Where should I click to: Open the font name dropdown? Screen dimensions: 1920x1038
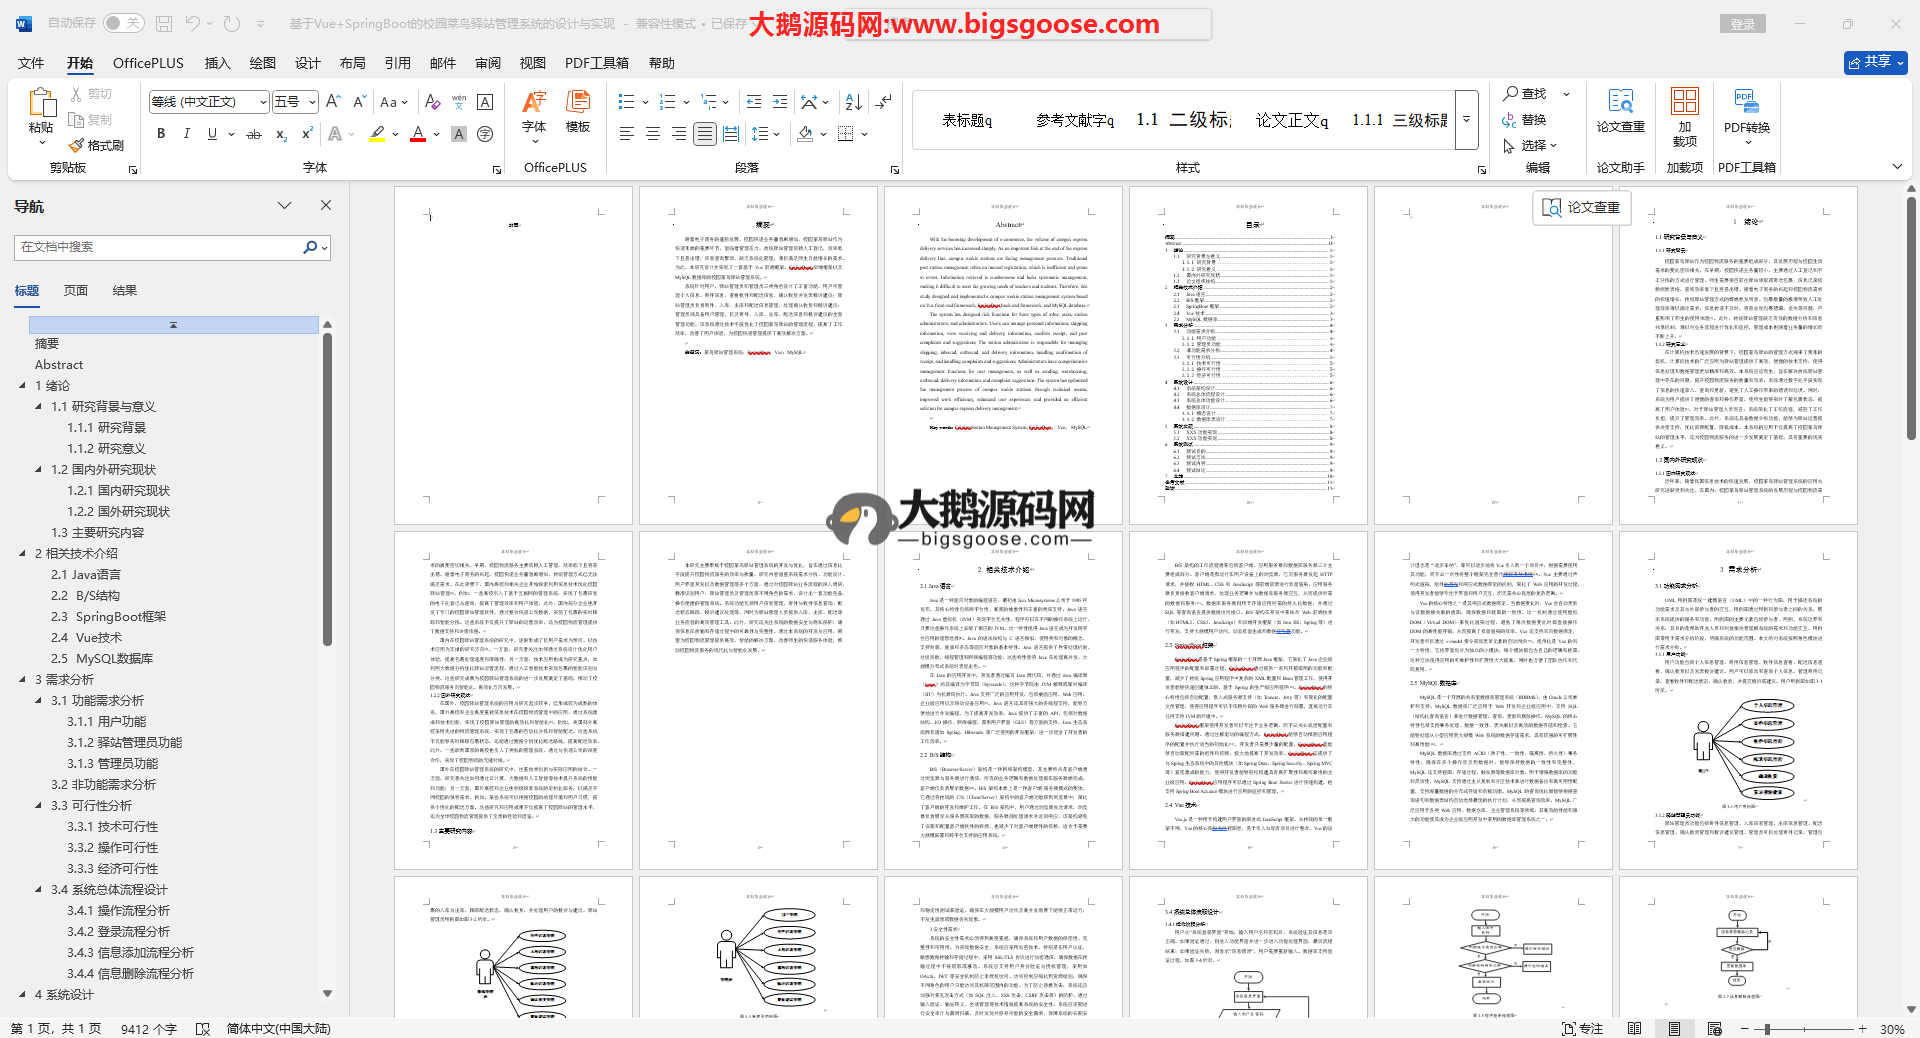point(263,102)
